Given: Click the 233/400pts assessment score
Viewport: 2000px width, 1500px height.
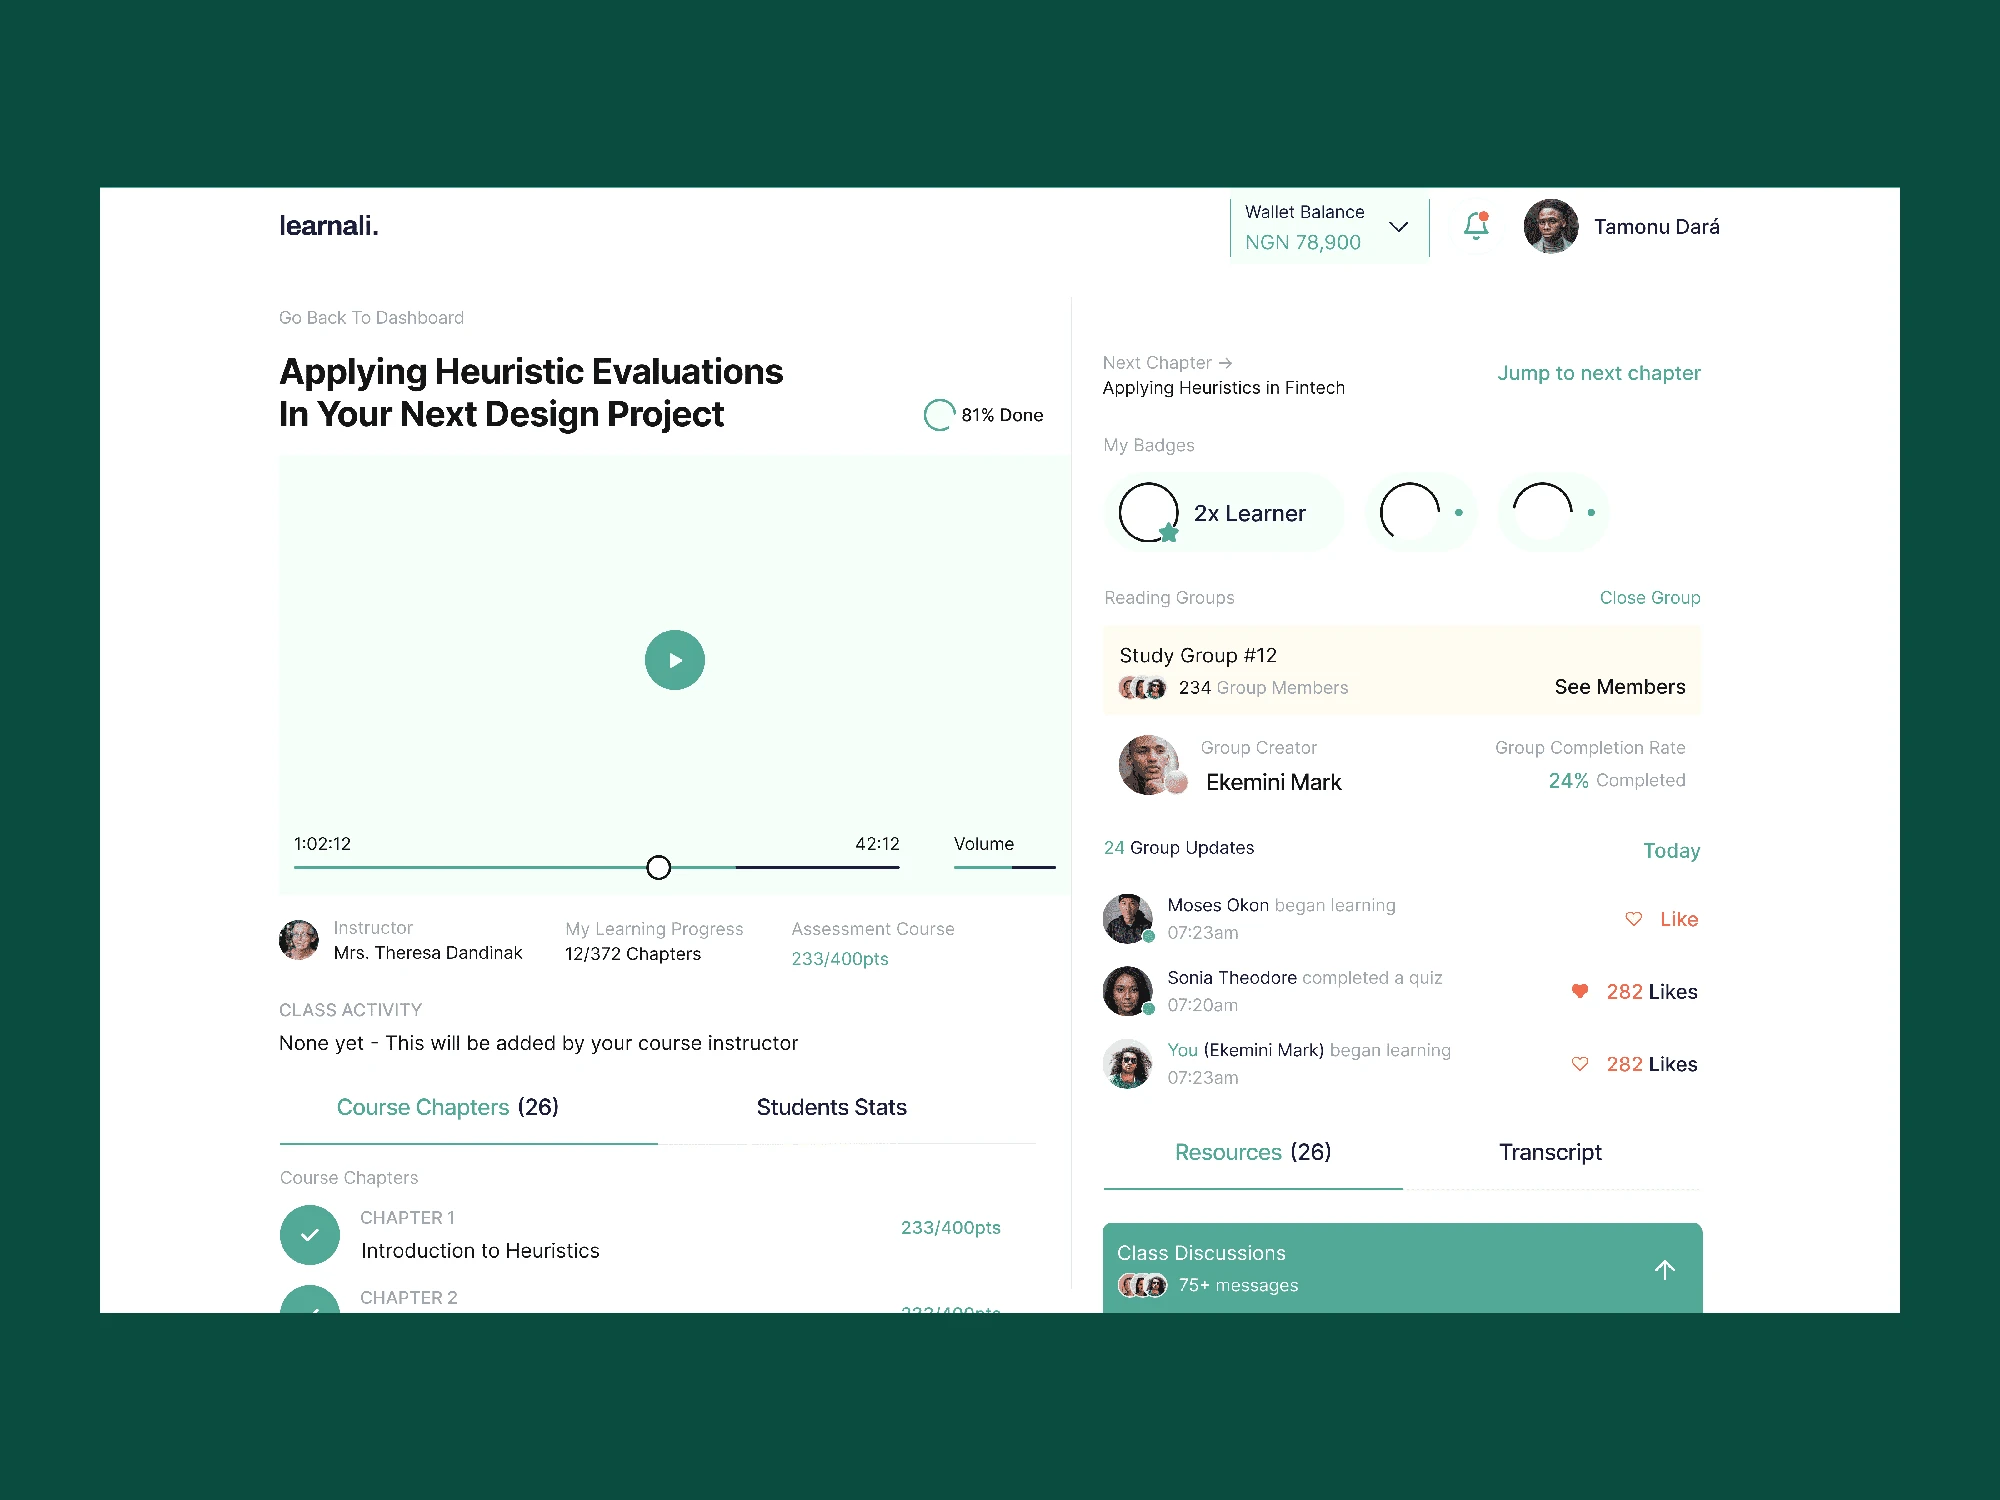Looking at the screenshot, I should coord(840,959).
